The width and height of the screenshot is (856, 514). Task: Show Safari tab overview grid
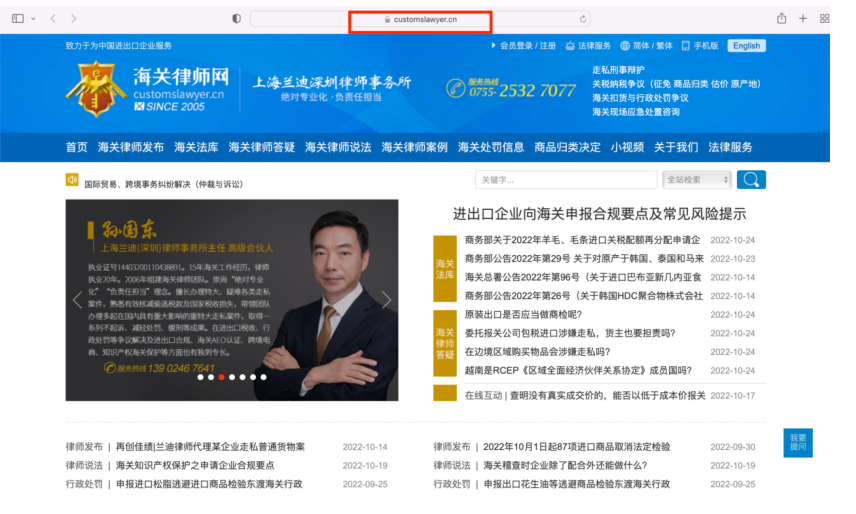(824, 19)
